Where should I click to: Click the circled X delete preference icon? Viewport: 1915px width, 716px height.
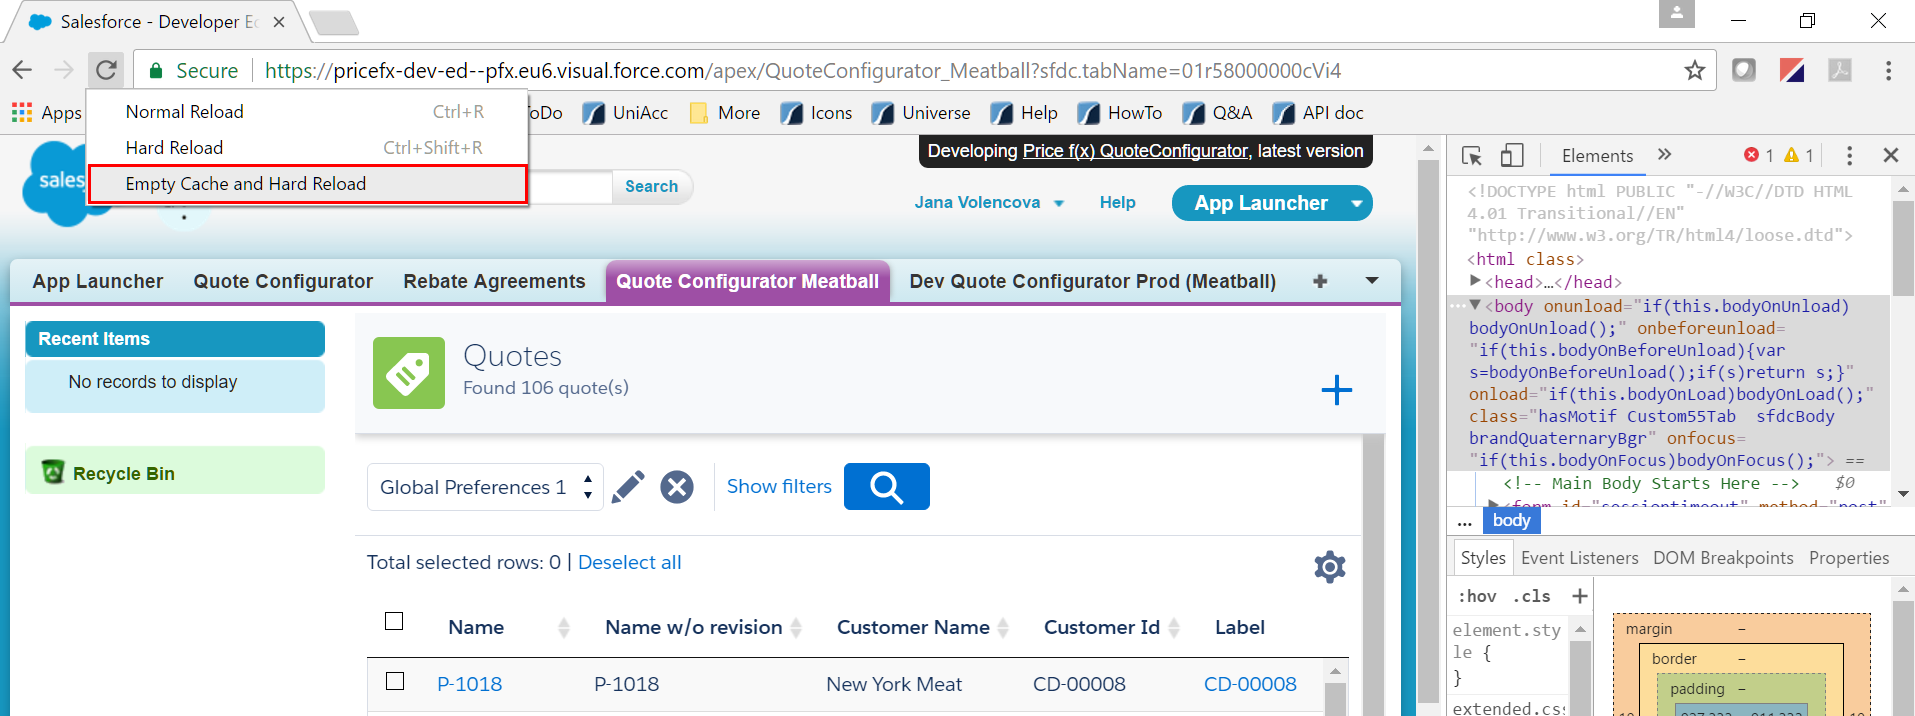pyautogui.click(x=677, y=487)
